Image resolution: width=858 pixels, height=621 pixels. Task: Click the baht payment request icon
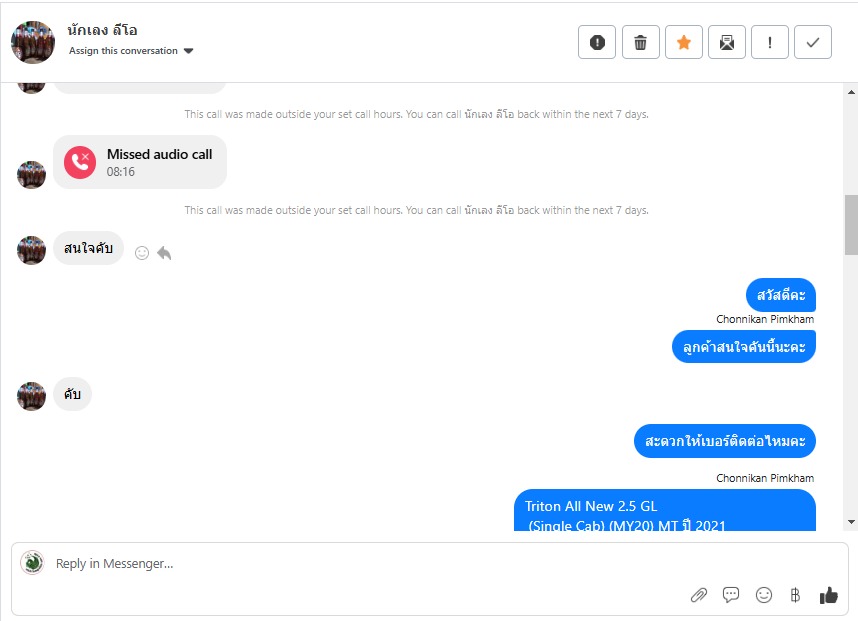795,595
